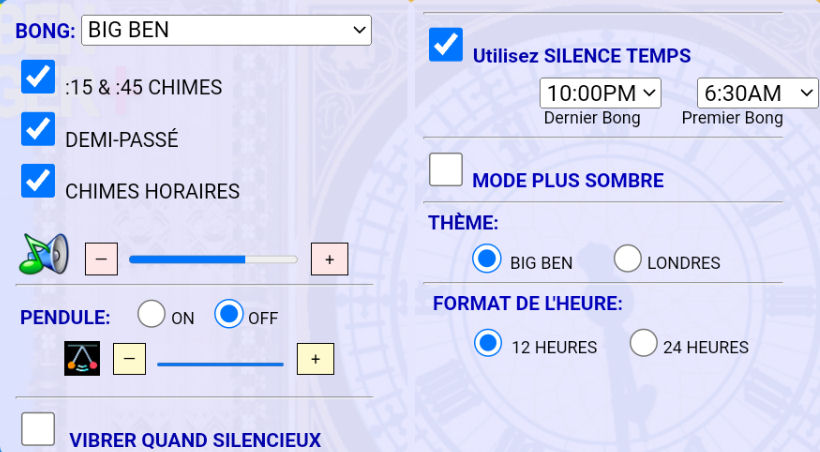Disable CHIMES HORAIRES checkbox

(38, 180)
